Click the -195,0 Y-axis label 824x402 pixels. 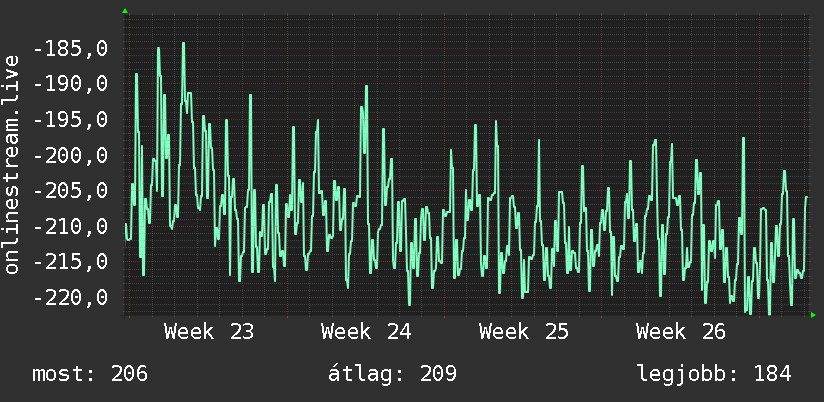[x=70, y=120]
